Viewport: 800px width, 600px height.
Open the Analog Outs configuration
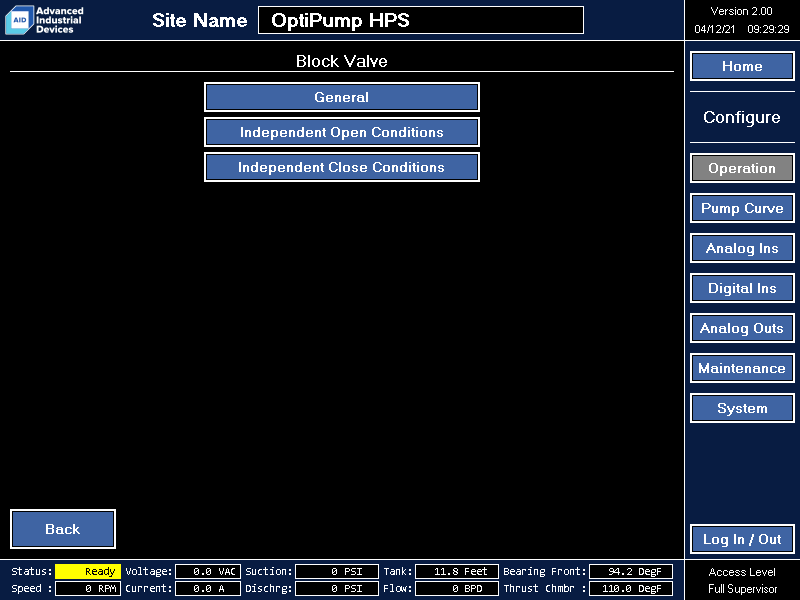(x=742, y=328)
